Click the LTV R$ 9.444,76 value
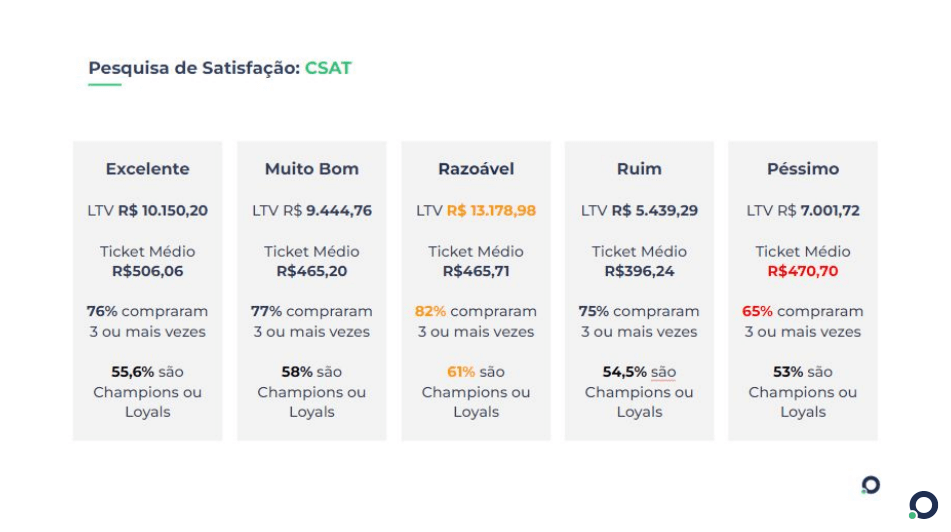The image size is (951, 532). tap(338, 211)
